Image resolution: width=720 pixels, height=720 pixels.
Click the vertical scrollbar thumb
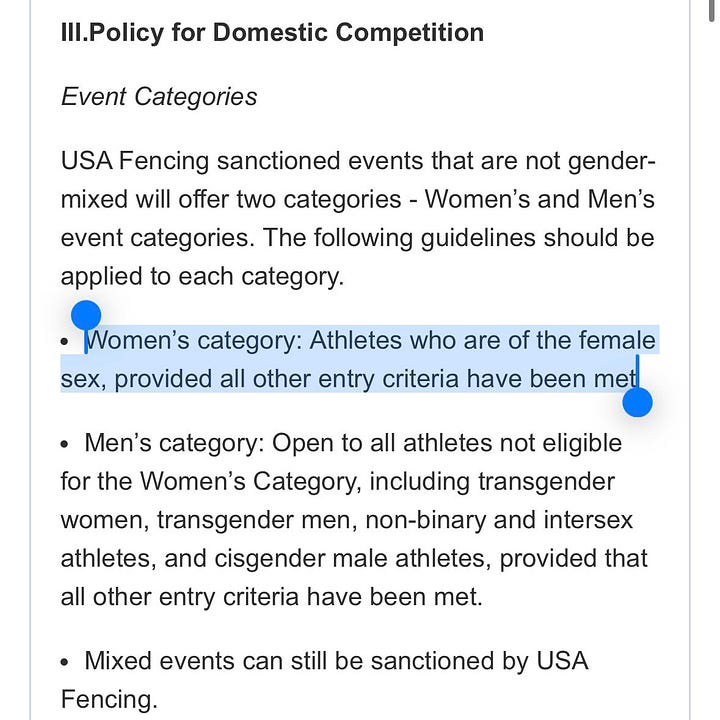tap(712, 10)
